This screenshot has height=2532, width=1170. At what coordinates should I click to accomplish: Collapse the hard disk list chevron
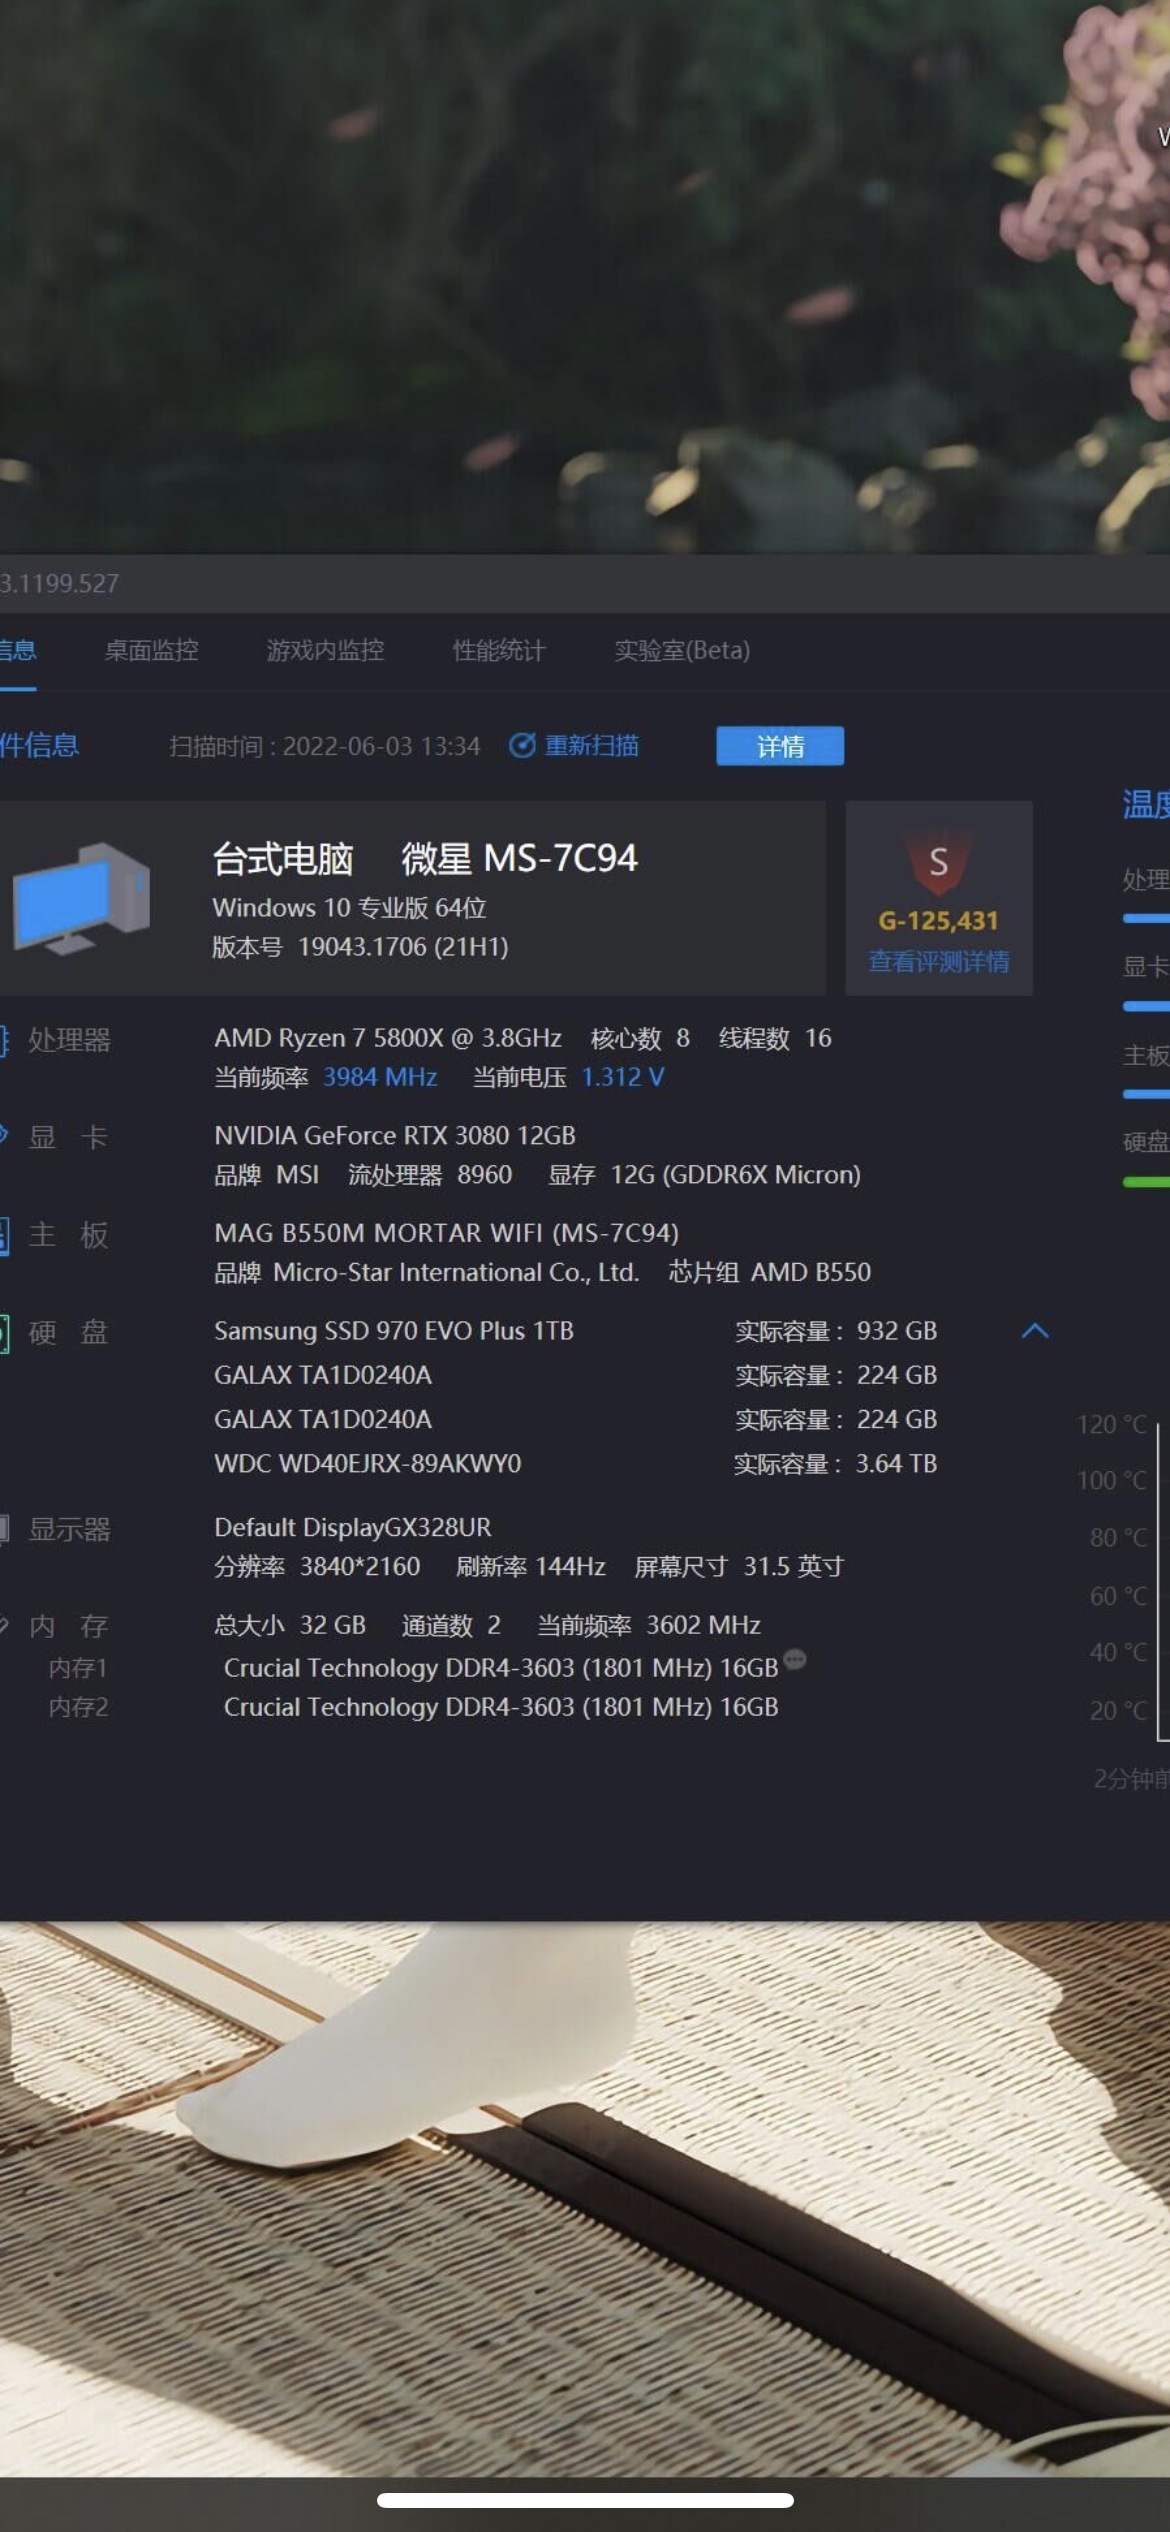click(x=1035, y=1331)
